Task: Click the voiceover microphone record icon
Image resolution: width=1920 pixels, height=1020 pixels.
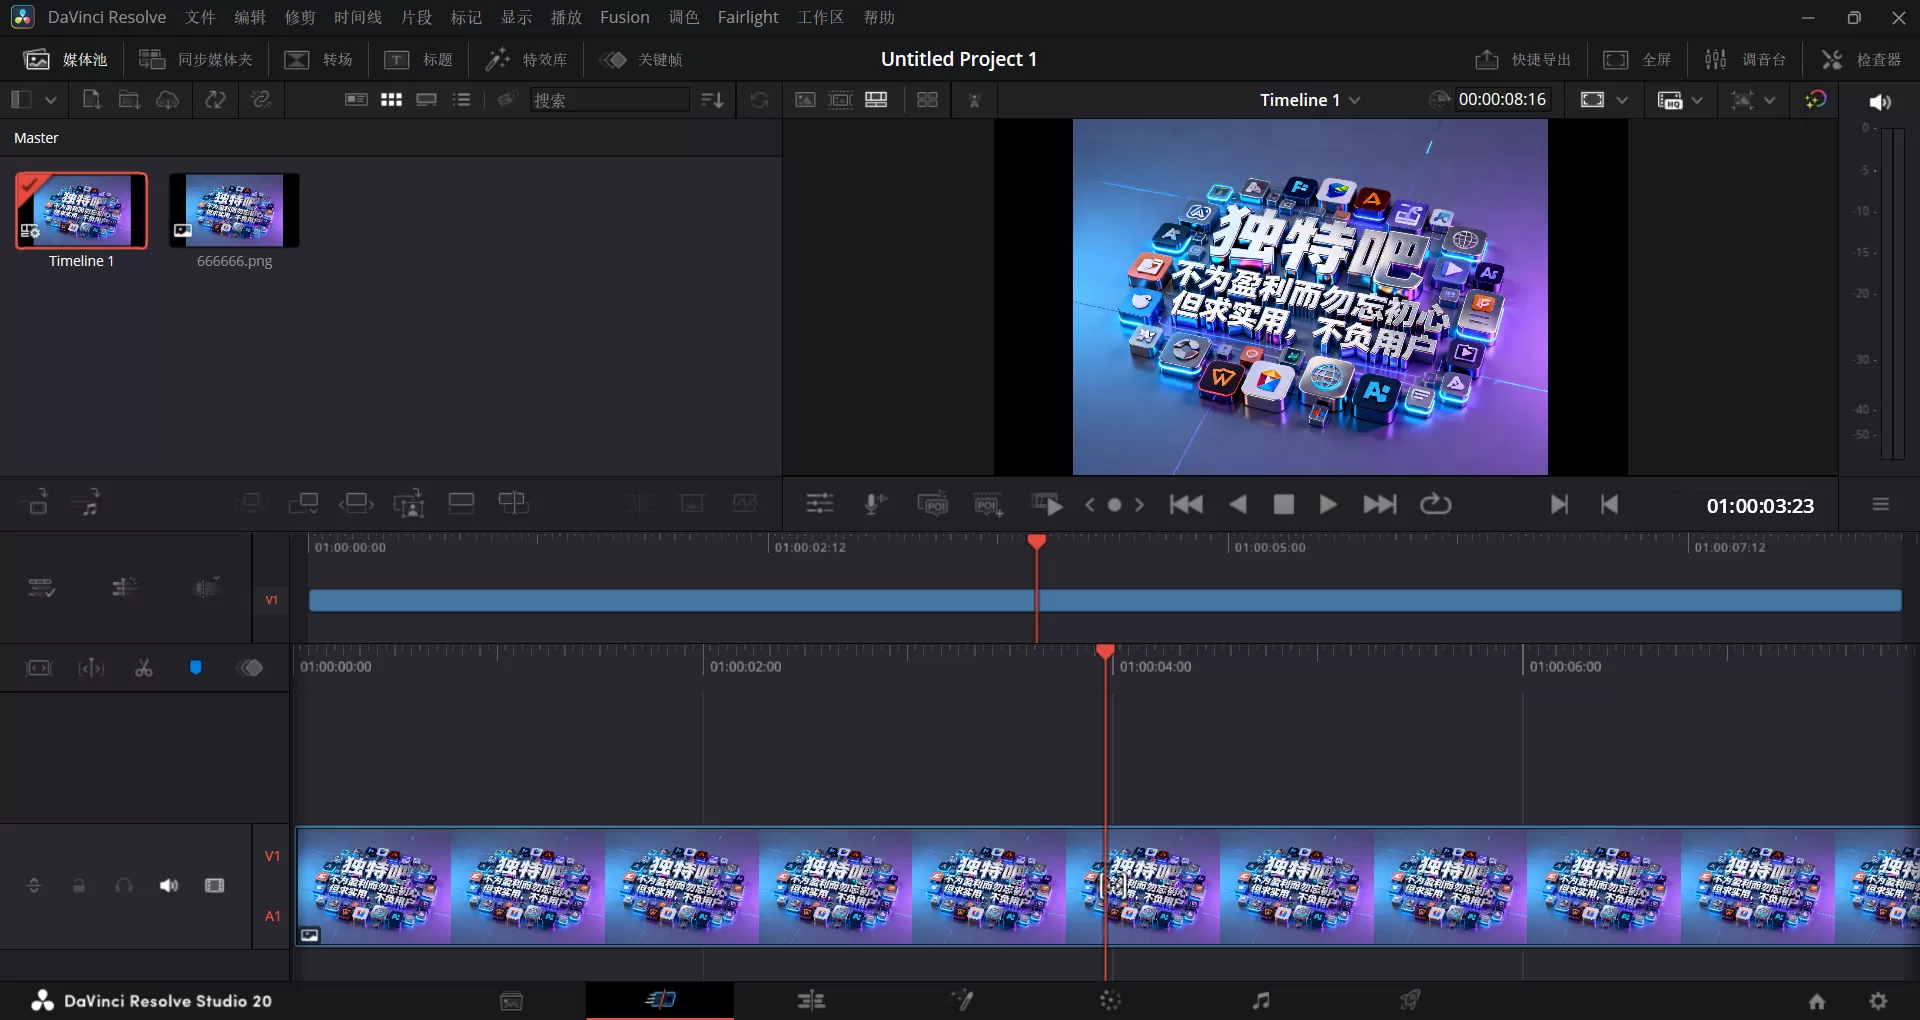Action: click(x=873, y=504)
